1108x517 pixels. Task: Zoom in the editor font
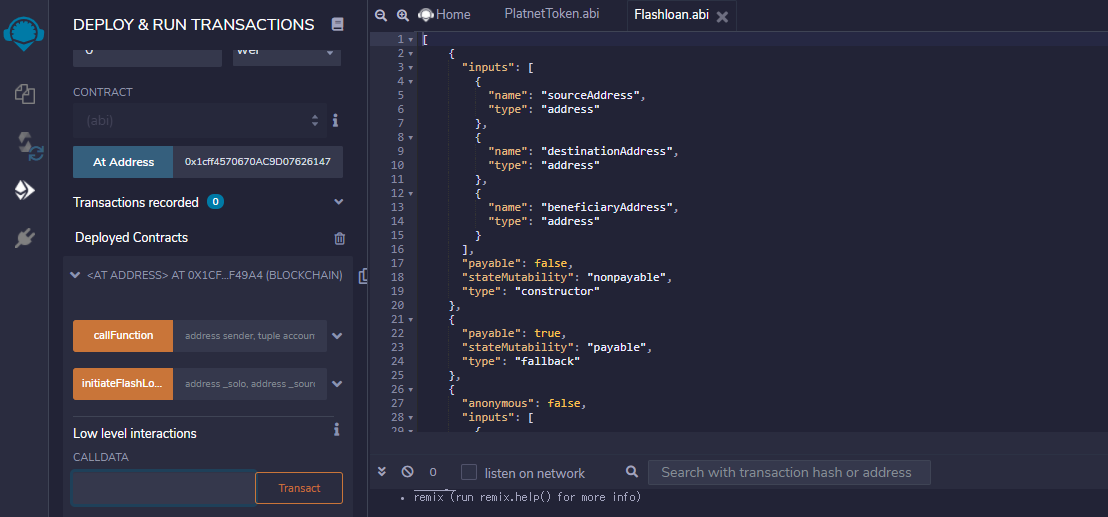(403, 15)
